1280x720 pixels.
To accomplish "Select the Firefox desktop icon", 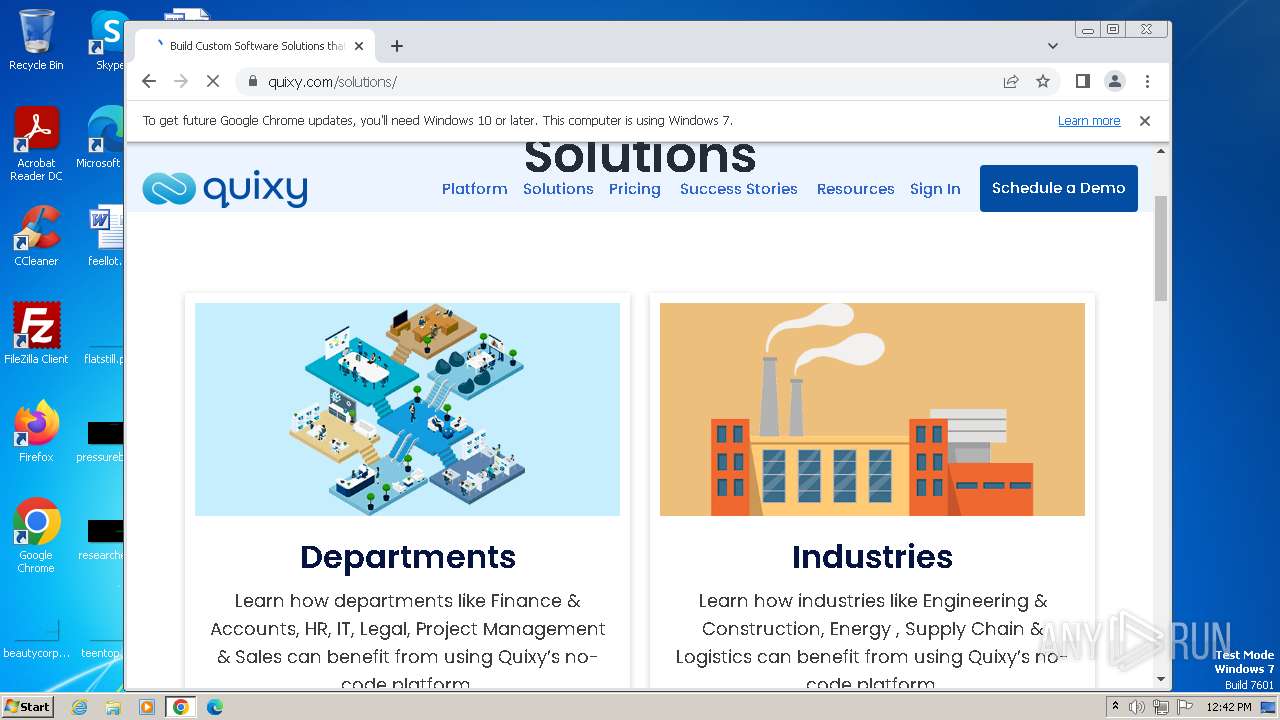I will [x=36, y=432].
